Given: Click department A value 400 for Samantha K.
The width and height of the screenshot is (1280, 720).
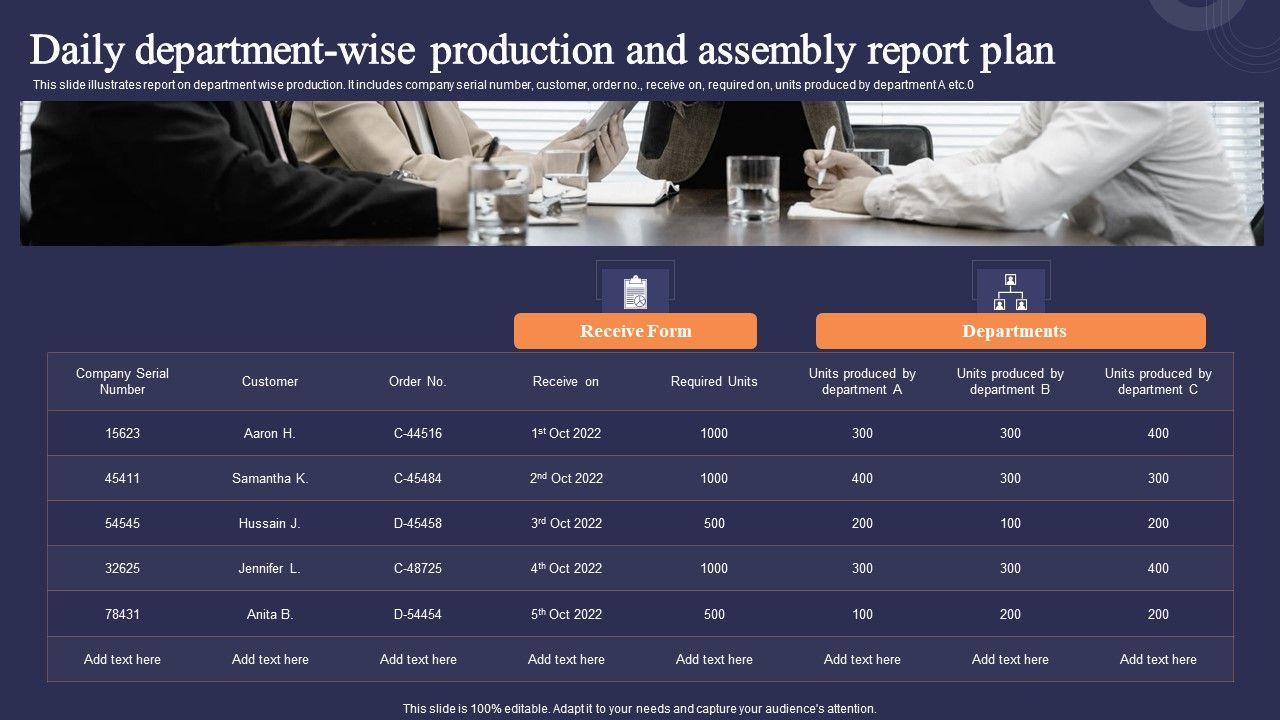Looking at the screenshot, I should click(x=862, y=478).
